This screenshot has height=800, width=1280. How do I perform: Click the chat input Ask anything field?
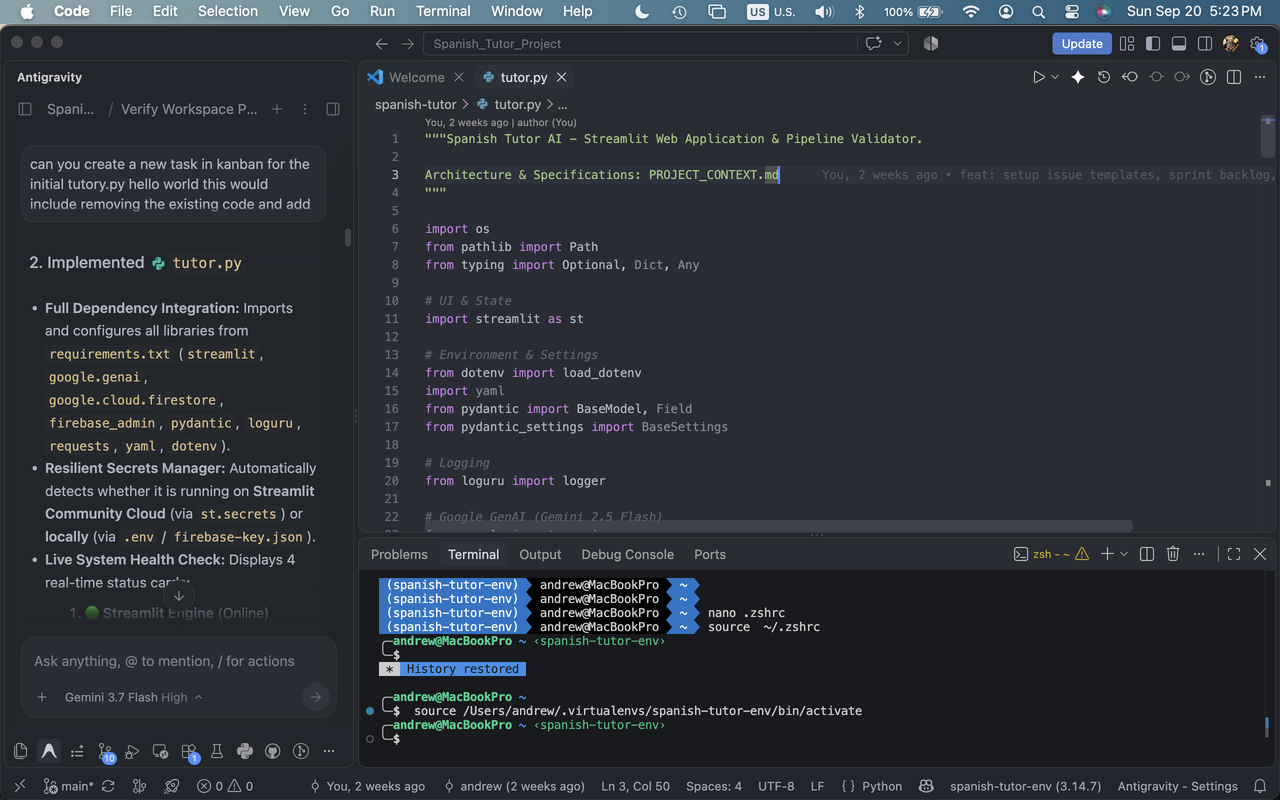(178, 661)
